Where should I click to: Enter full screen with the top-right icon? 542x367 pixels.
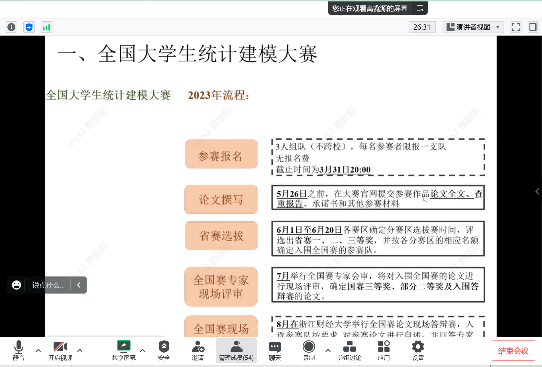pyautogui.click(x=516, y=27)
